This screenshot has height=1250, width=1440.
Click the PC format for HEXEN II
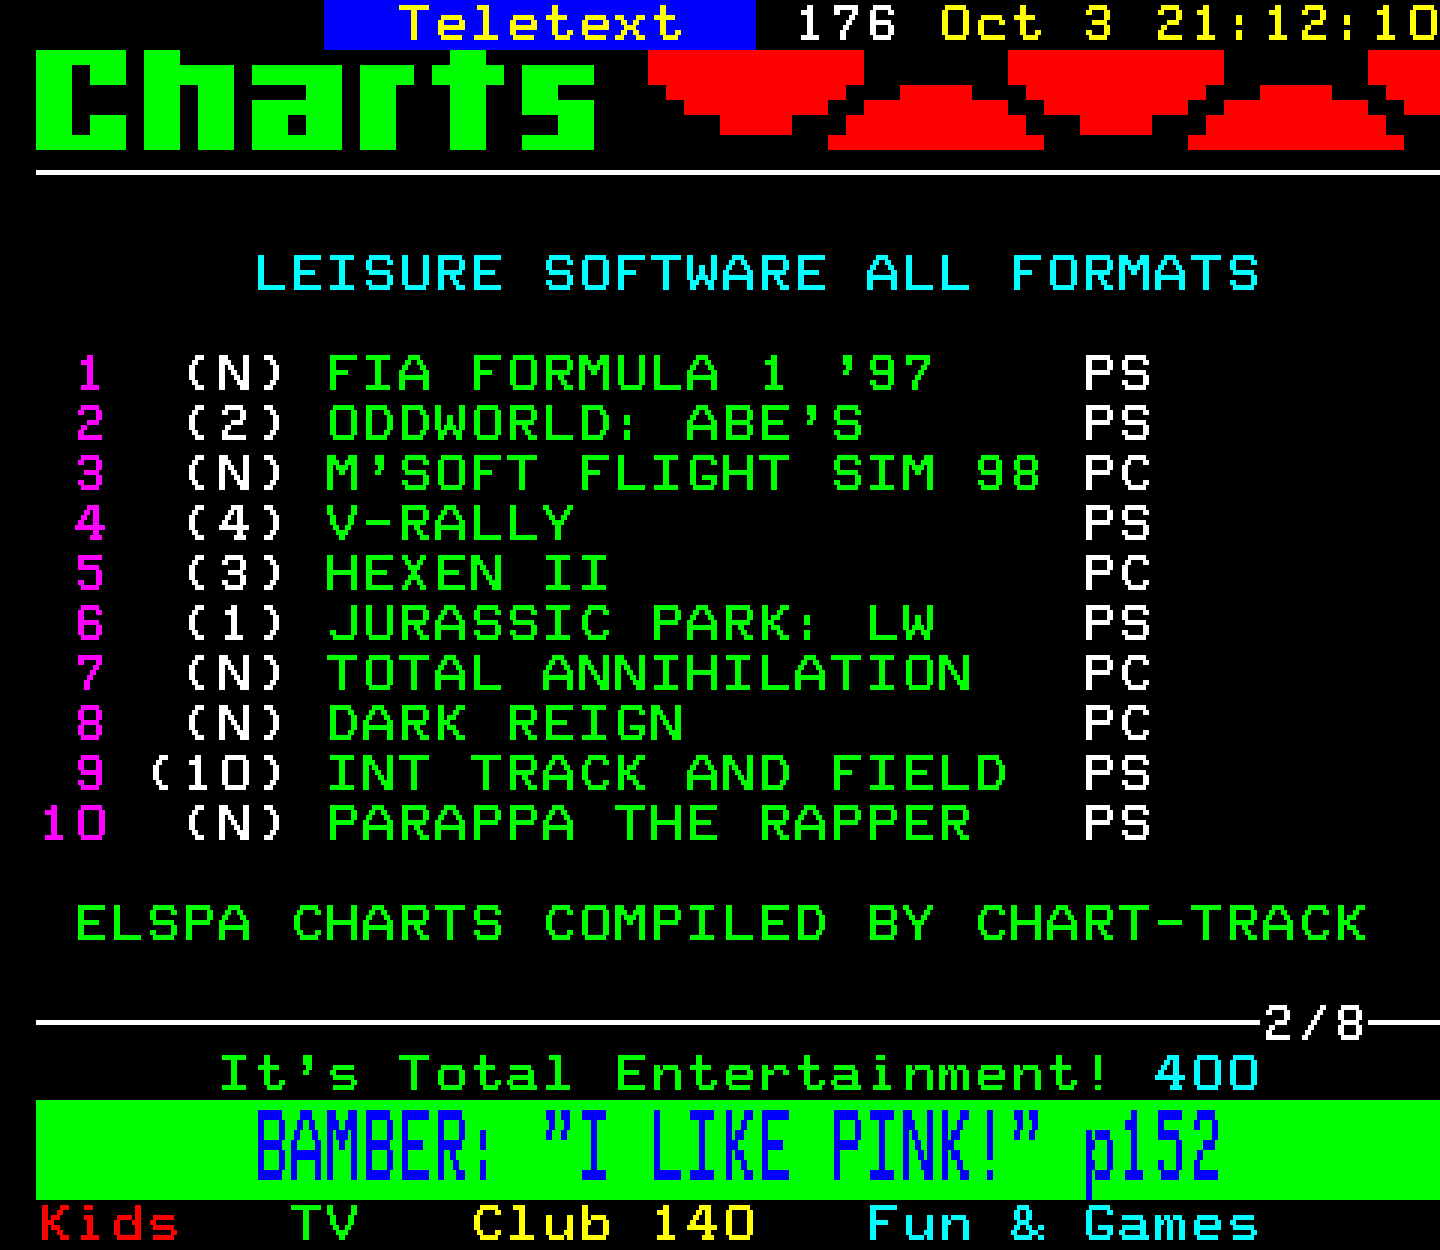[x=1117, y=574]
